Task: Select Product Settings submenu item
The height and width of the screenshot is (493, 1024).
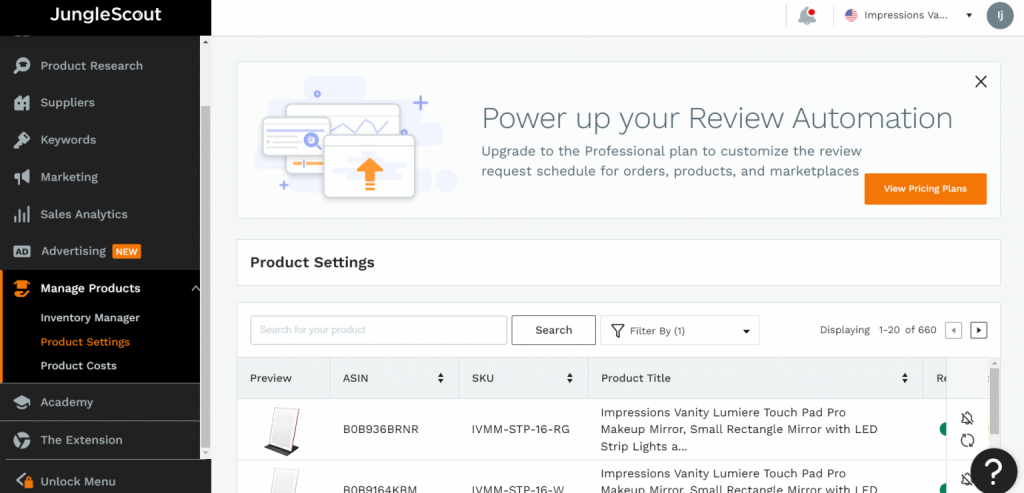Action: (x=85, y=342)
